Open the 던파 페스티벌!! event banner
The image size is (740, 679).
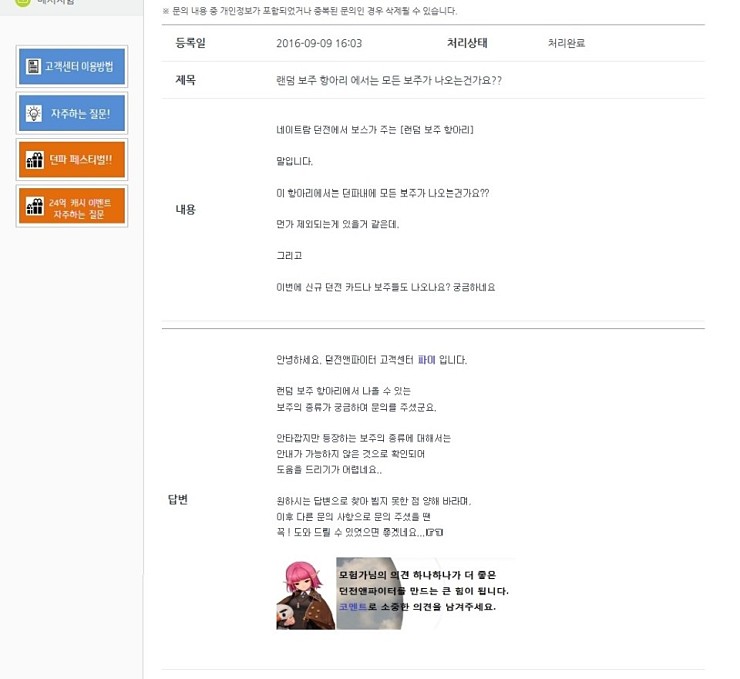click(72, 159)
